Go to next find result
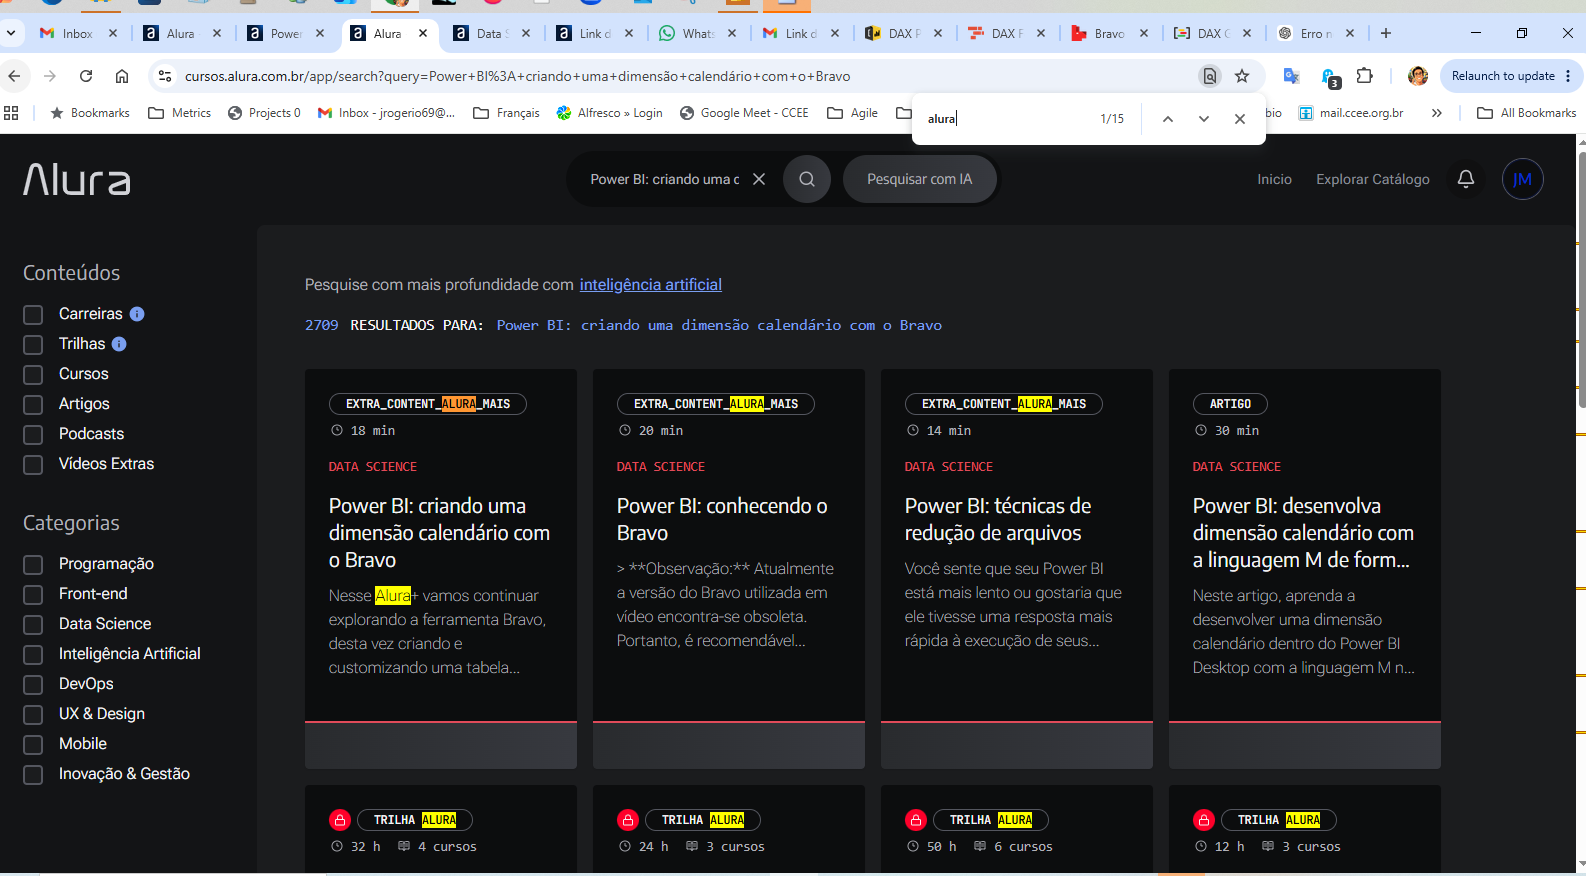Viewport: 1586px width, 876px height. pyautogui.click(x=1204, y=119)
